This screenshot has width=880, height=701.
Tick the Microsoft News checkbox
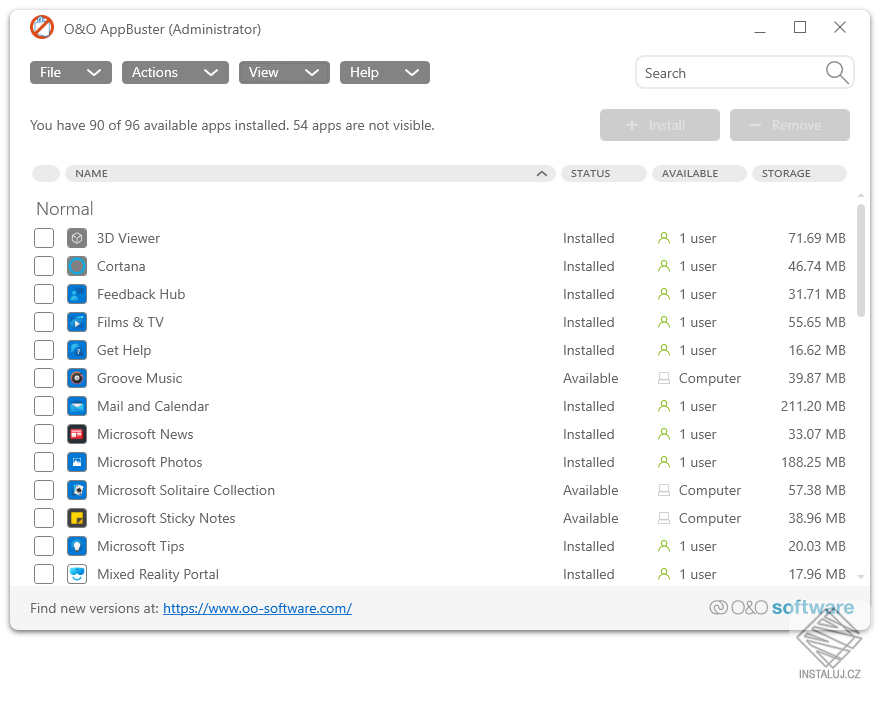coord(44,434)
